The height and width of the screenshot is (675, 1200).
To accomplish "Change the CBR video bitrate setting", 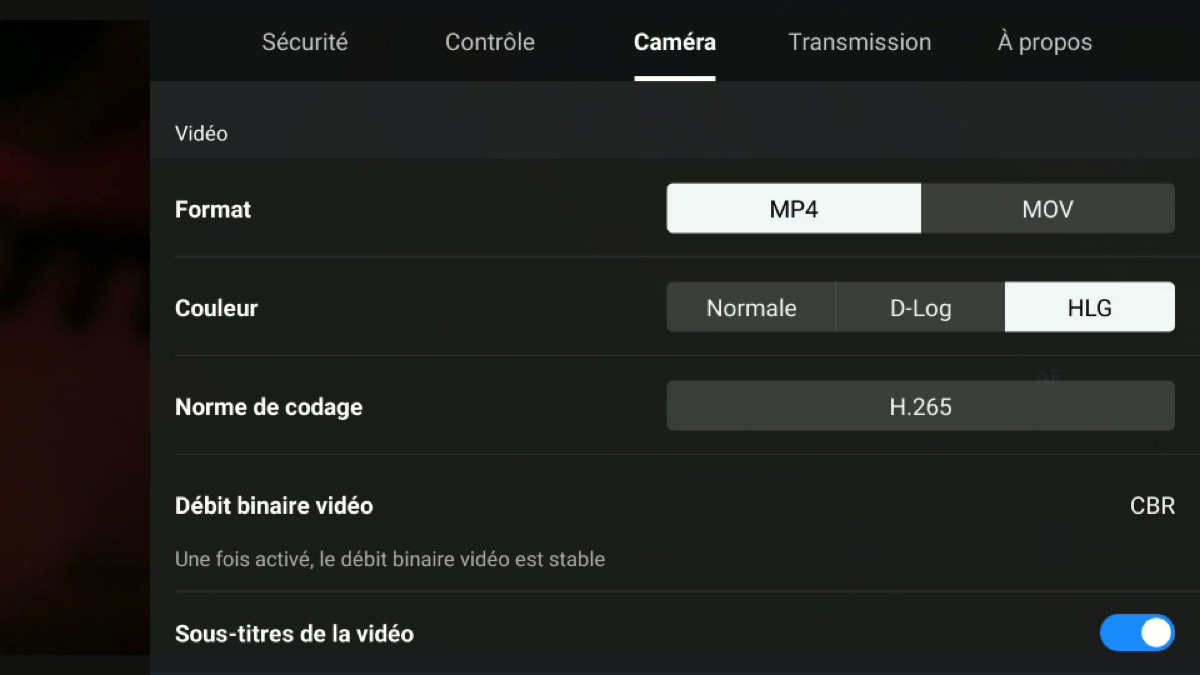I will (1152, 506).
